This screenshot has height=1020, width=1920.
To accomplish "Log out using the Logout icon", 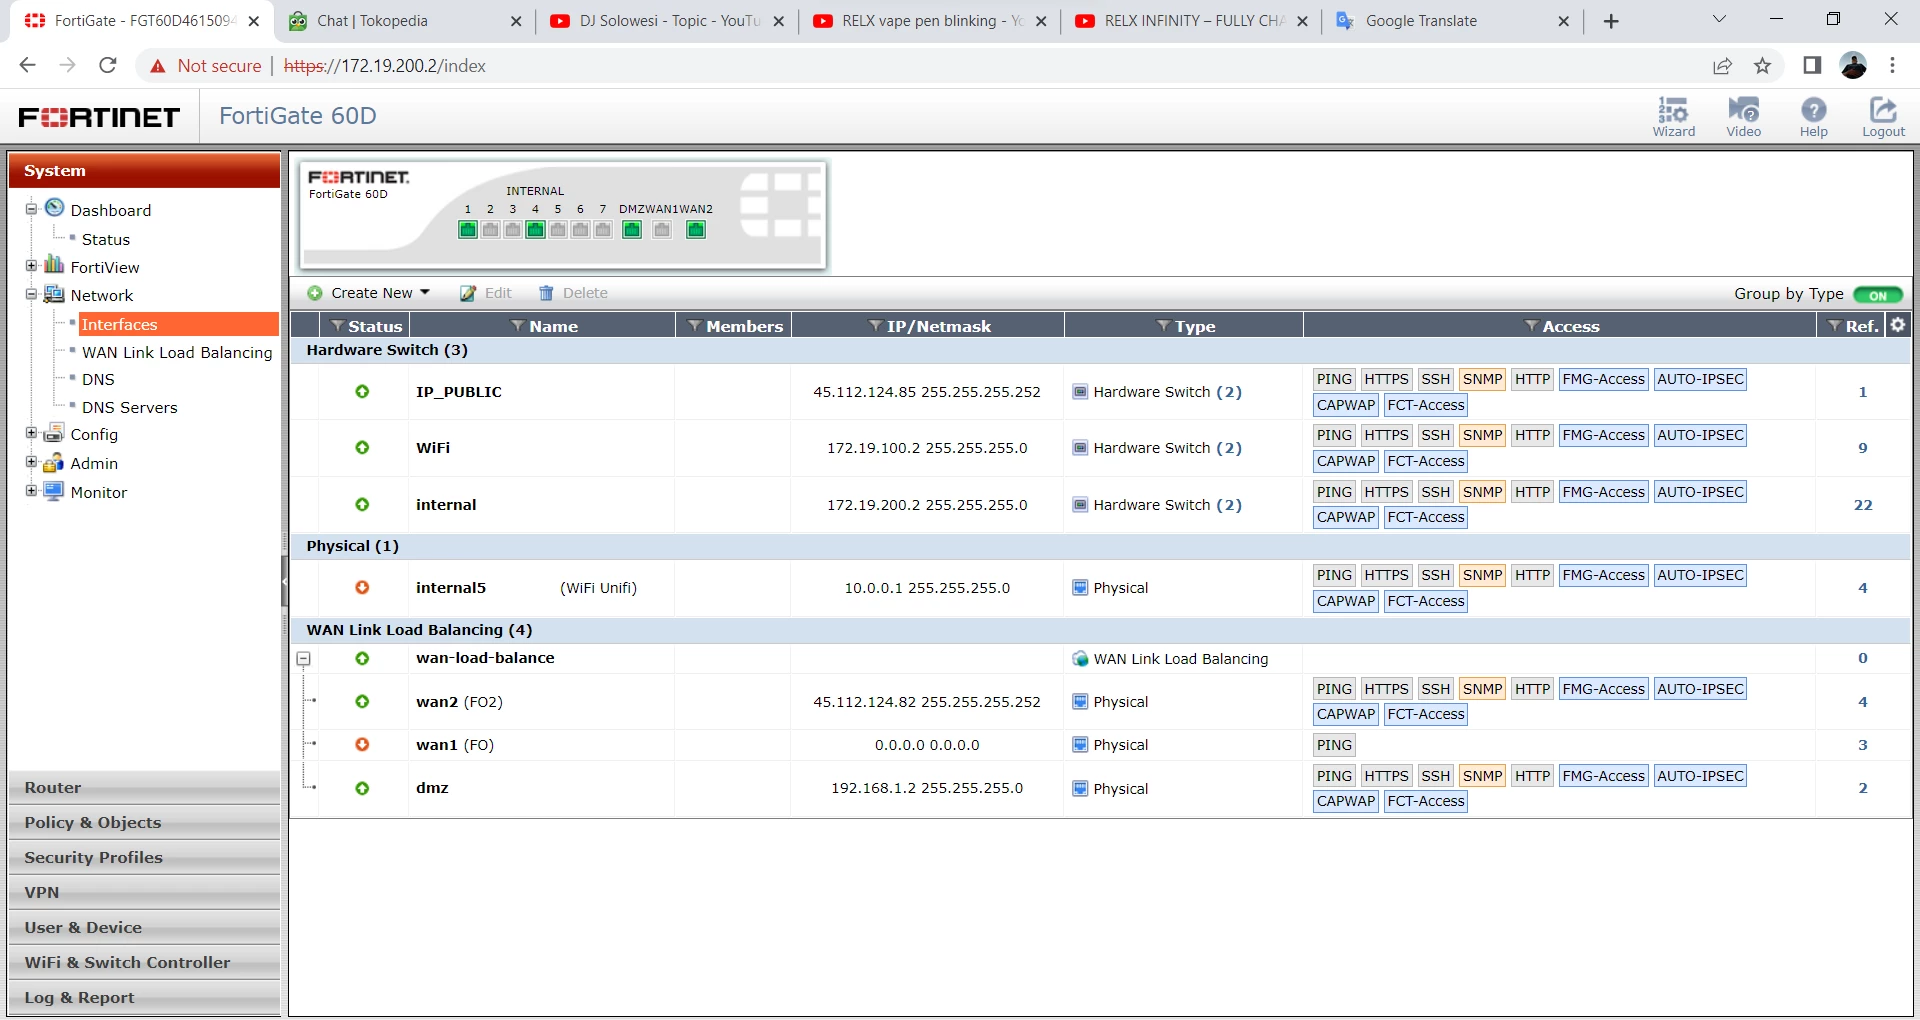I will [1883, 116].
